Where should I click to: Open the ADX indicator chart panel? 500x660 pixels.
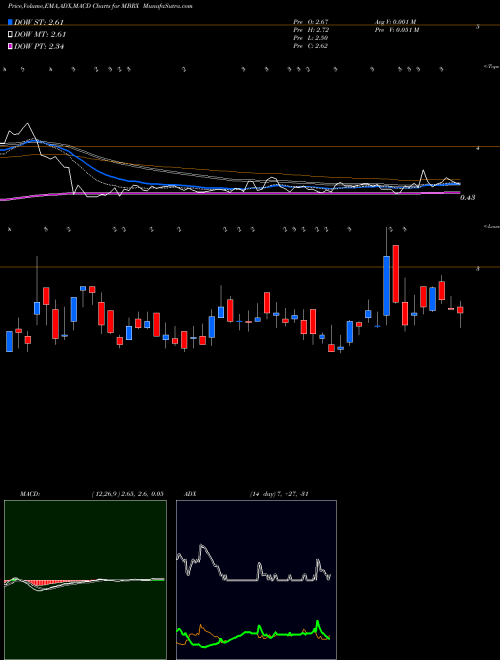pyautogui.click(x=256, y=580)
